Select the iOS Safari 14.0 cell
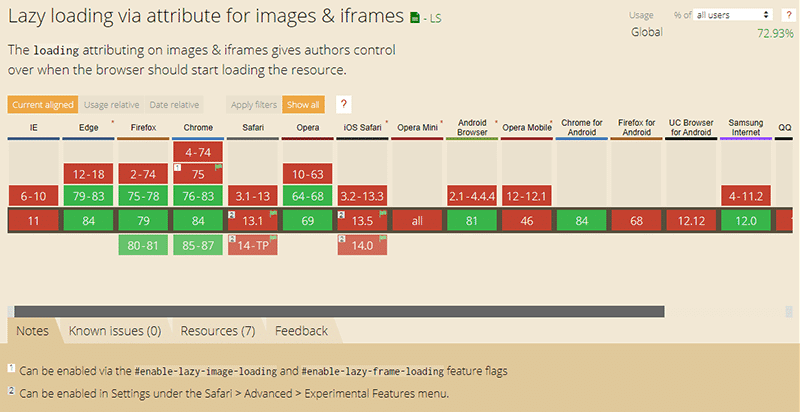Image resolution: width=800 pixels, height=412 pixels. [x=362, y=245]
